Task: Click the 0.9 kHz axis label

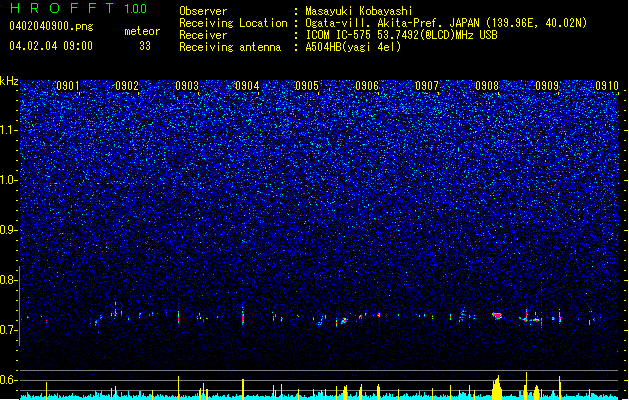Action: pos(9,230)
